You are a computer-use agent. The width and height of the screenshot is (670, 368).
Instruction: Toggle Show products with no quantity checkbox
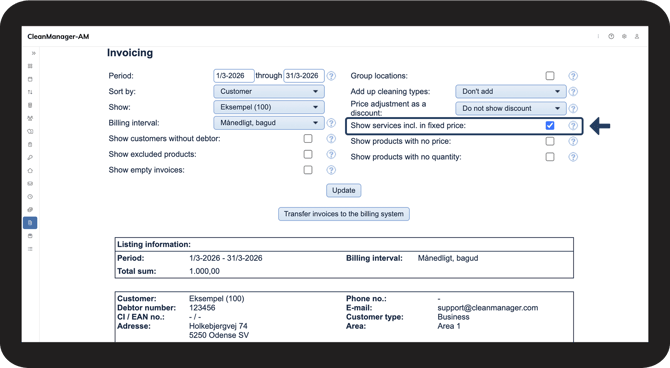550,157
